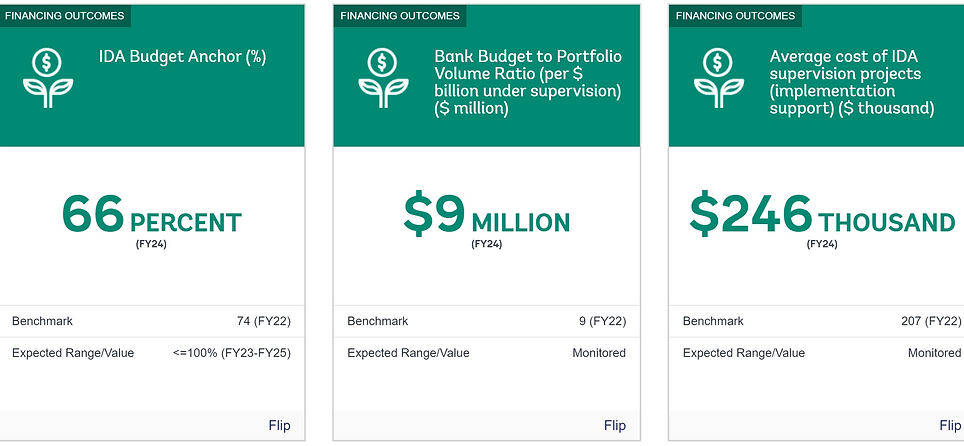Click the Benchmark value '9 (FY22)'

point(602,321)
